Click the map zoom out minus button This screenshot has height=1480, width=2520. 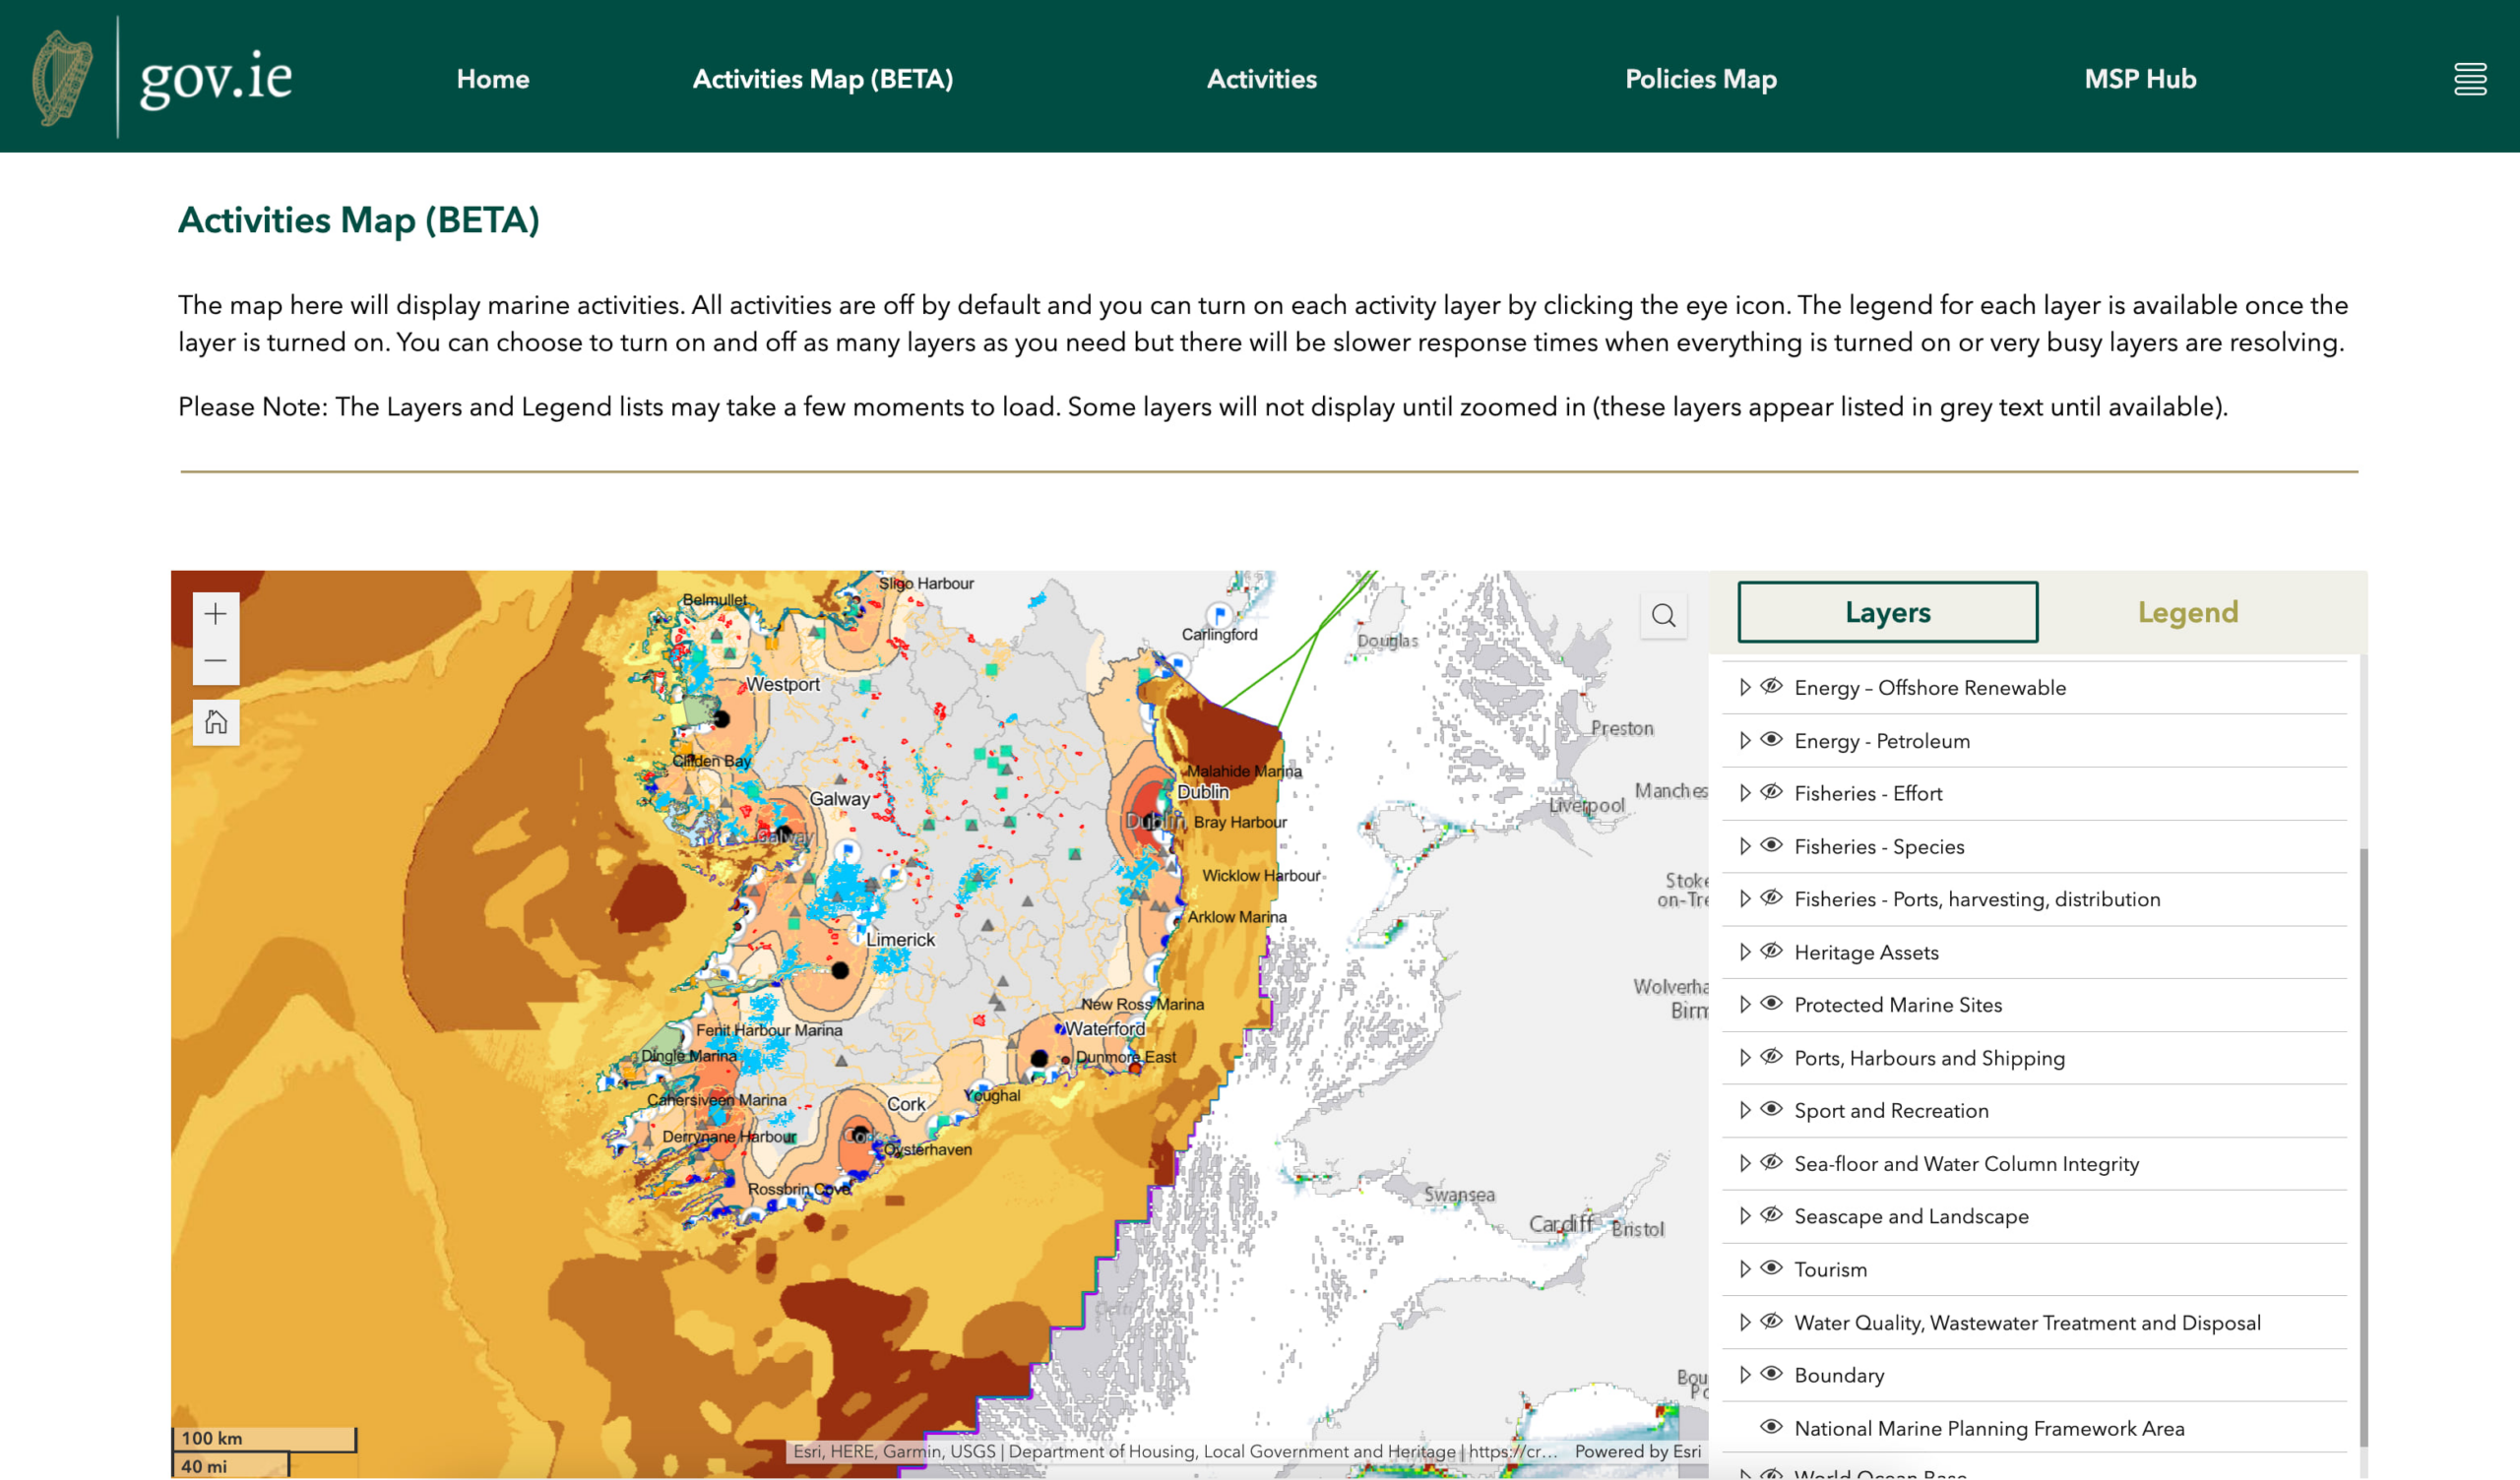(215, 661)
